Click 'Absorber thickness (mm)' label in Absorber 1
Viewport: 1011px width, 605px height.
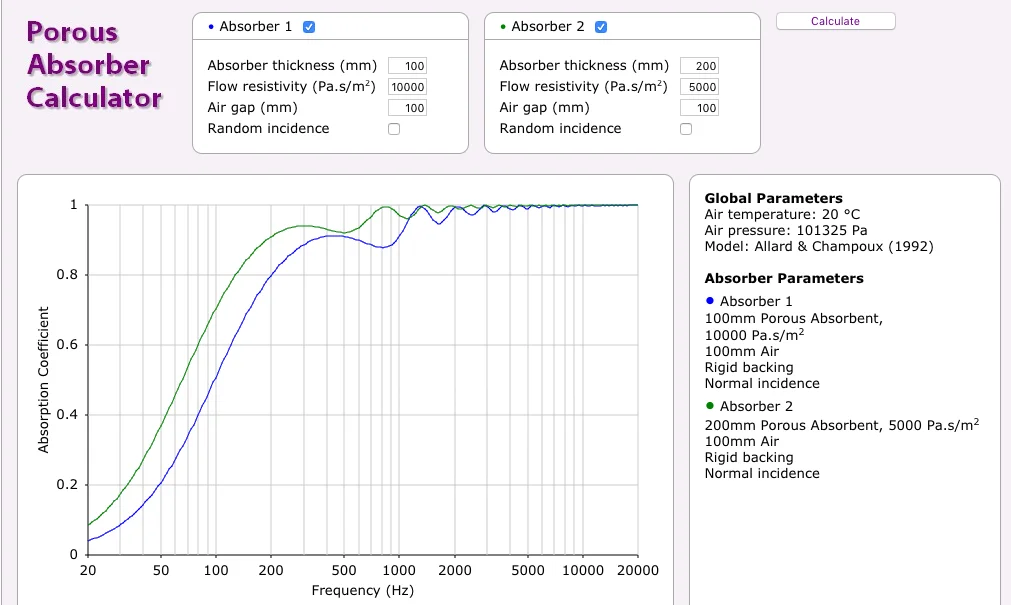pyautogui.click(x=292, y=66)
